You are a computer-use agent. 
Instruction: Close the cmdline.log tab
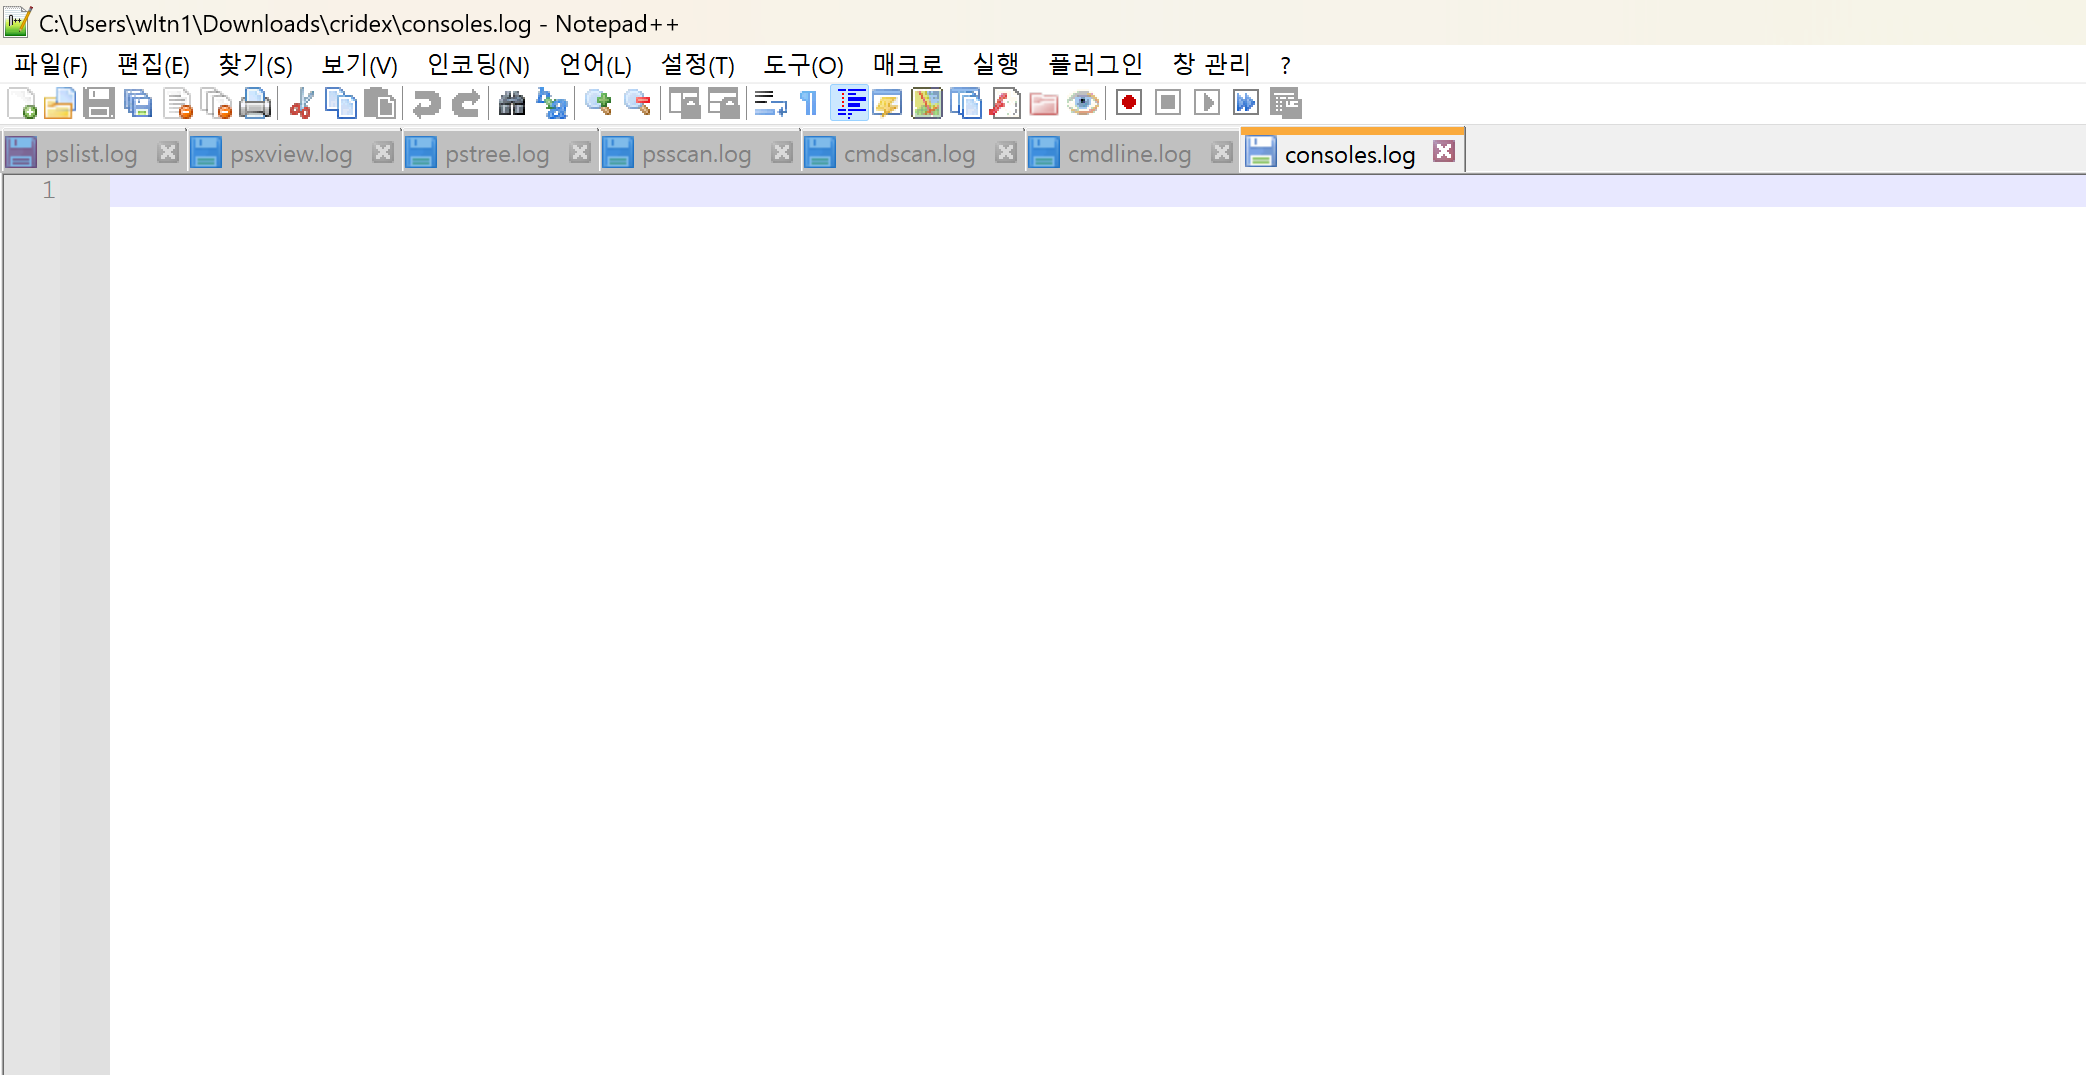1222,152
